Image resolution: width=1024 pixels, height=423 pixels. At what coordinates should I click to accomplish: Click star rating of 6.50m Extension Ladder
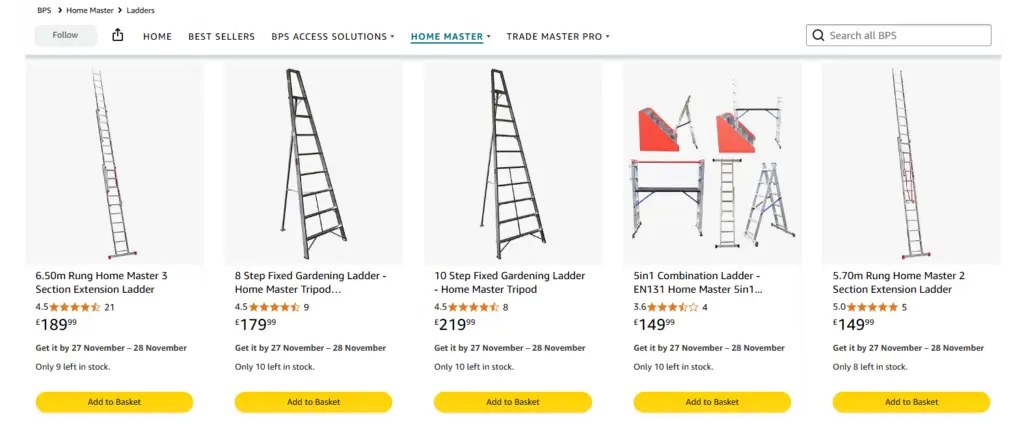tap(75, 307)
